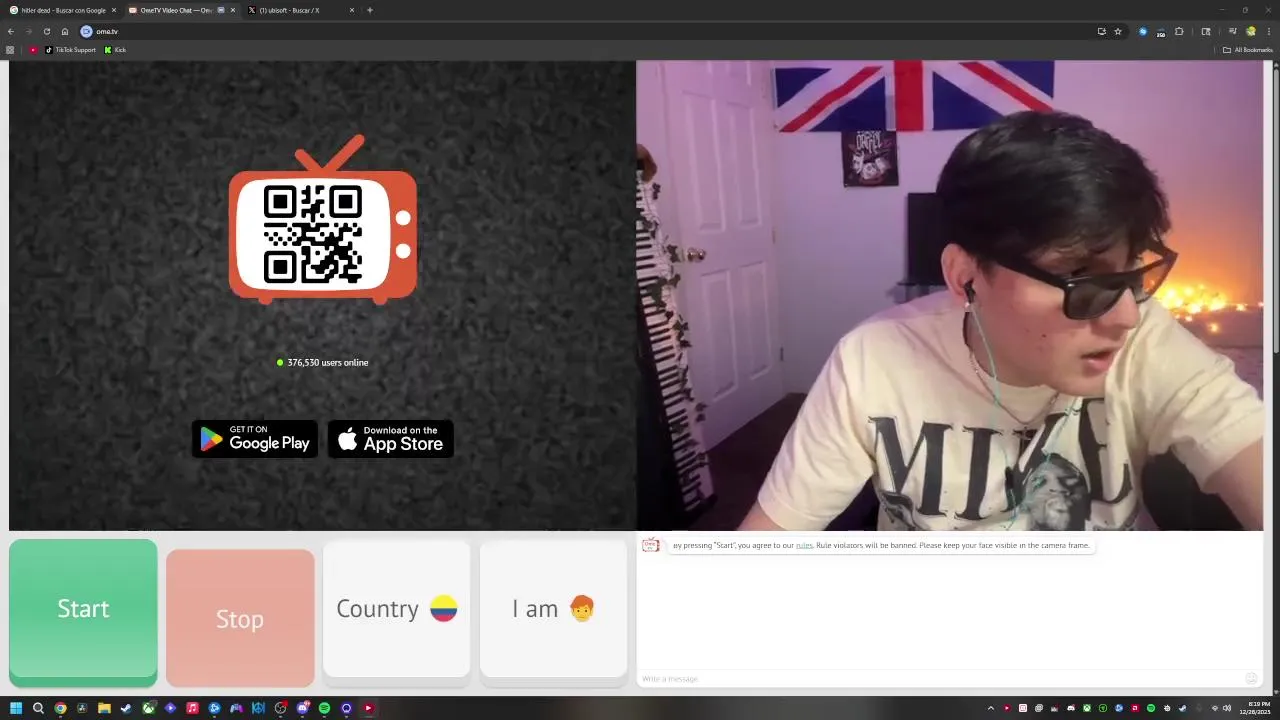Open the cast/install icon in address bar
1280x720 pixels.
[1101, 31]
